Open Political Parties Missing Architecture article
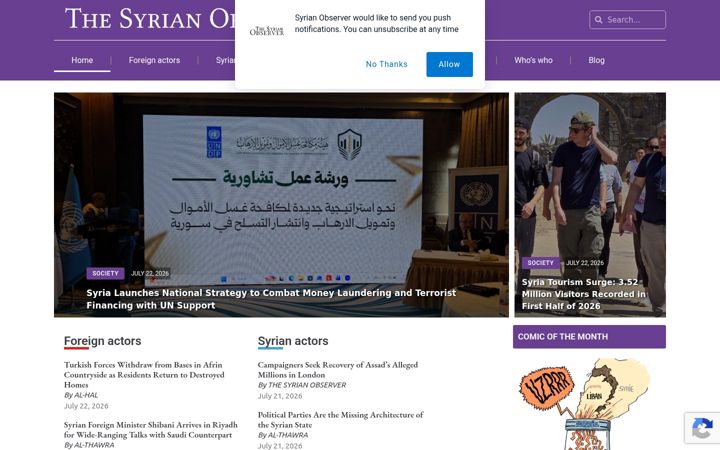The height and width of the screenshot is (450, 720). pyautogui.click(x=340, y=420)
